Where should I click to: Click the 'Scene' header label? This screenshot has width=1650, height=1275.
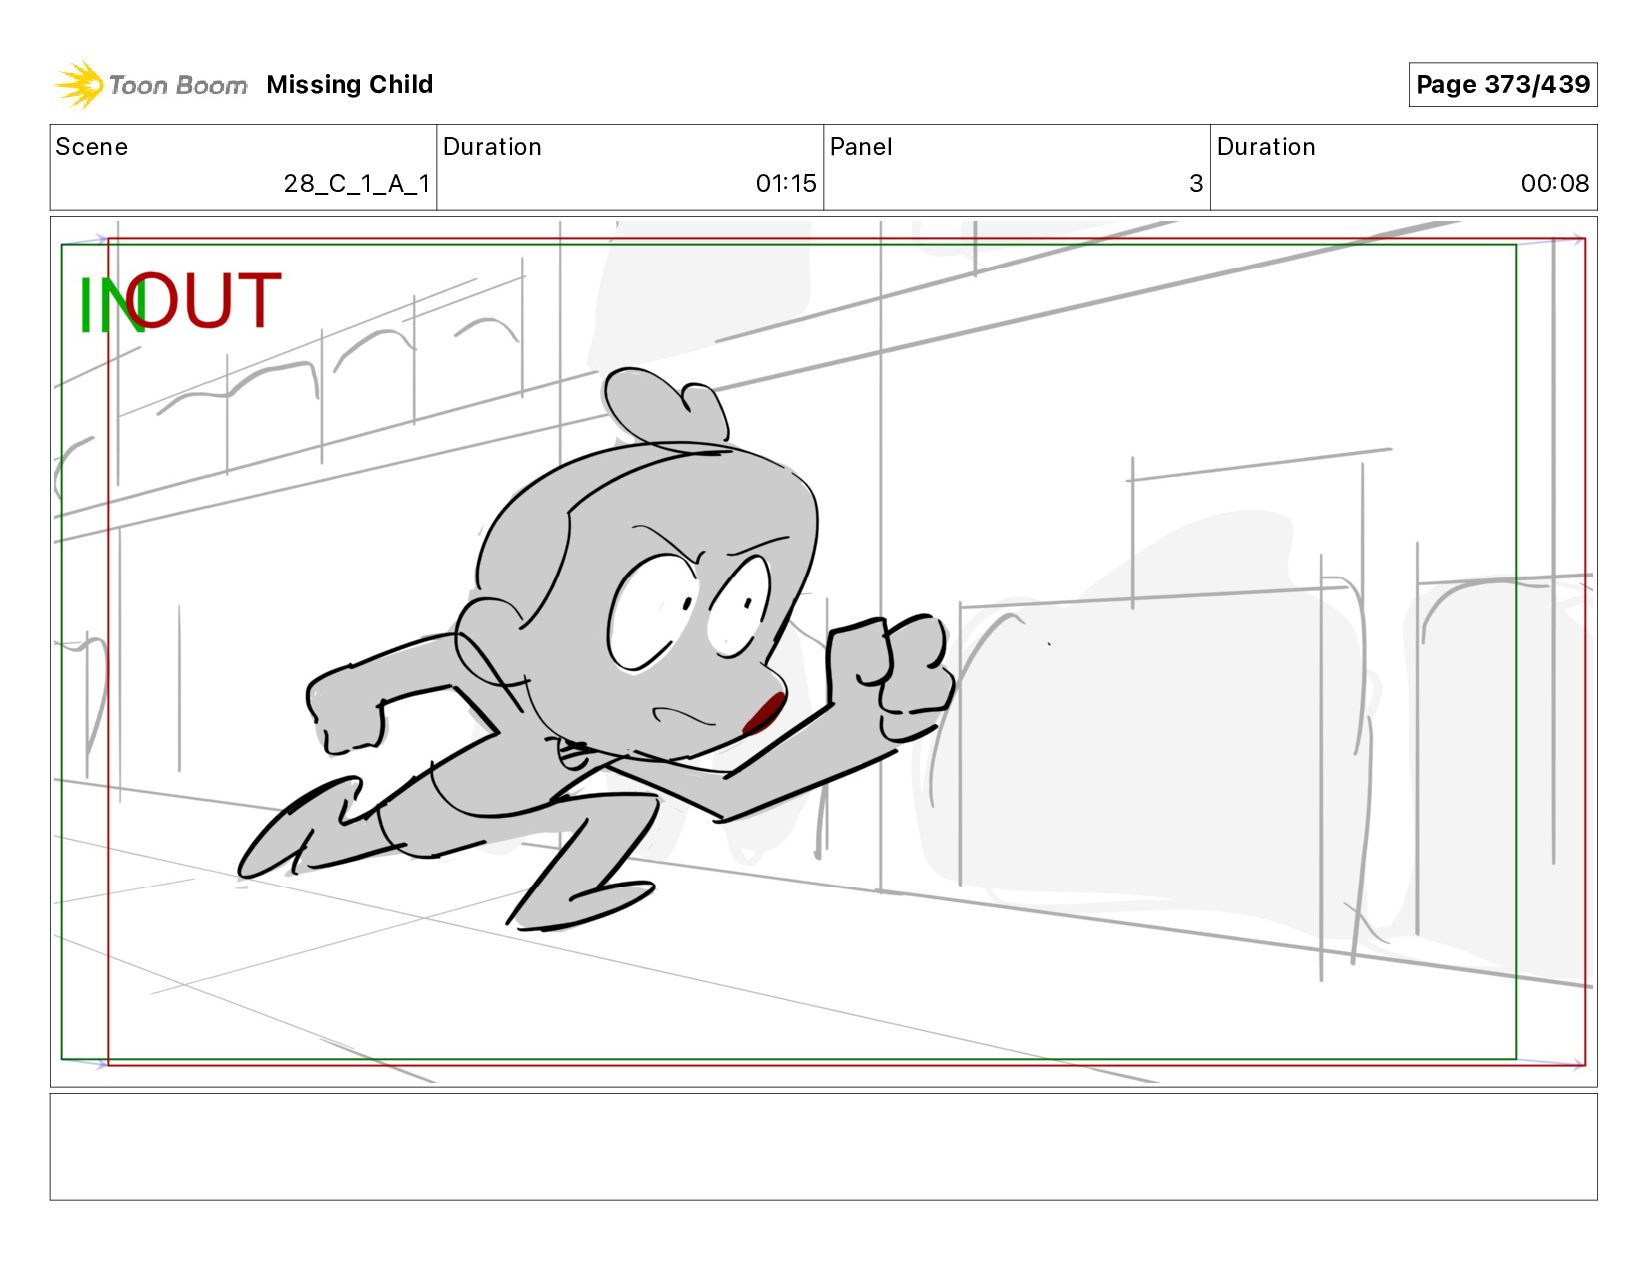point(92,147)
